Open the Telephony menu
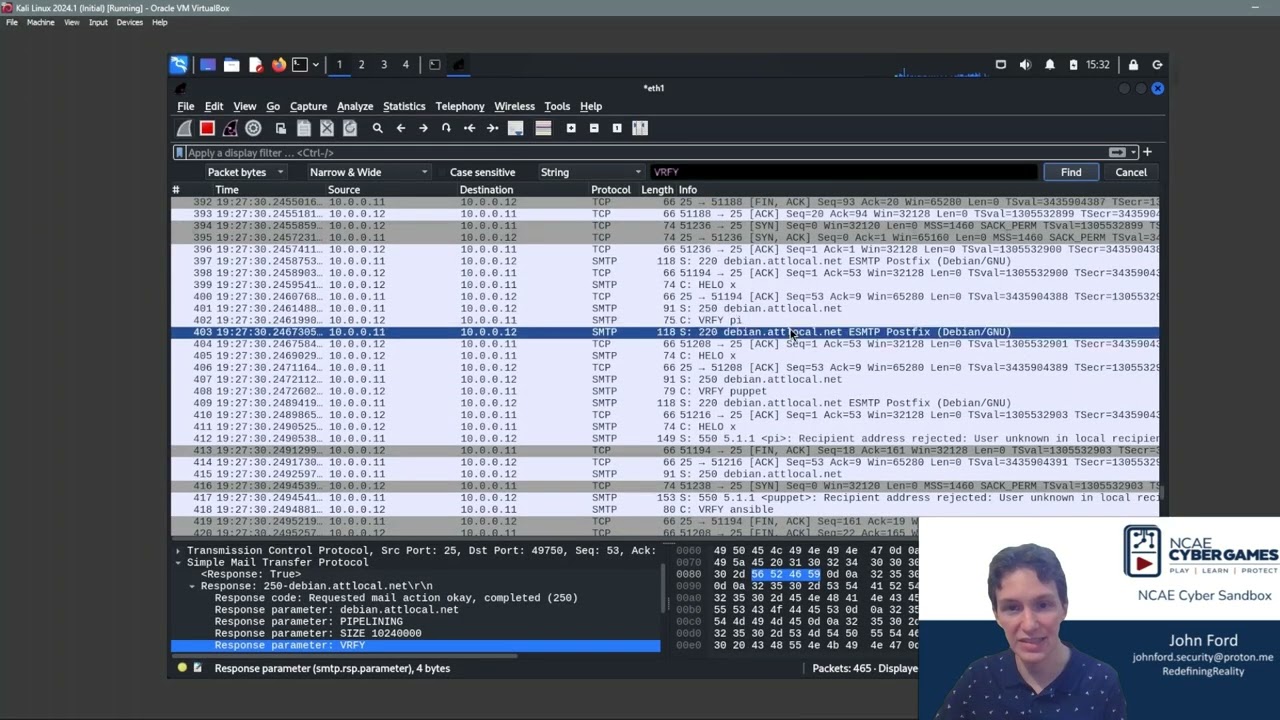Image resolution: width=1280 pixels, height=720 pixels. tap(460, 106)
